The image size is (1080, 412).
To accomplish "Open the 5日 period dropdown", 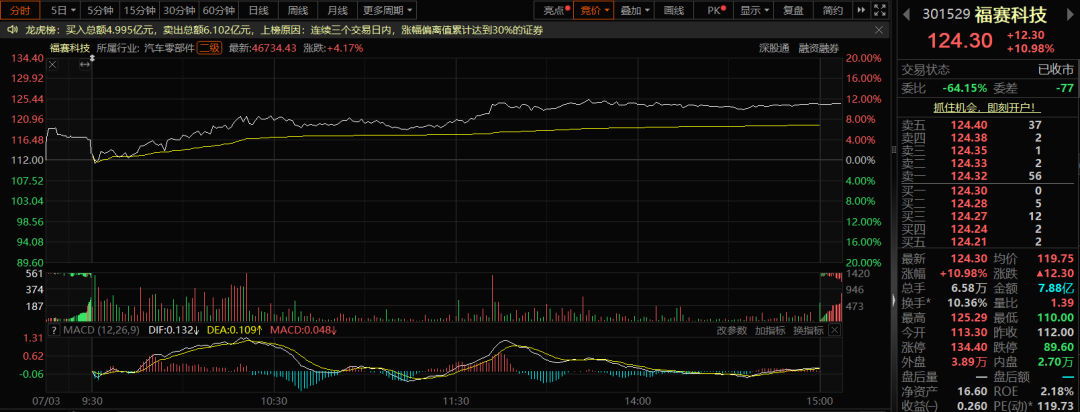I will click(63, 10).
